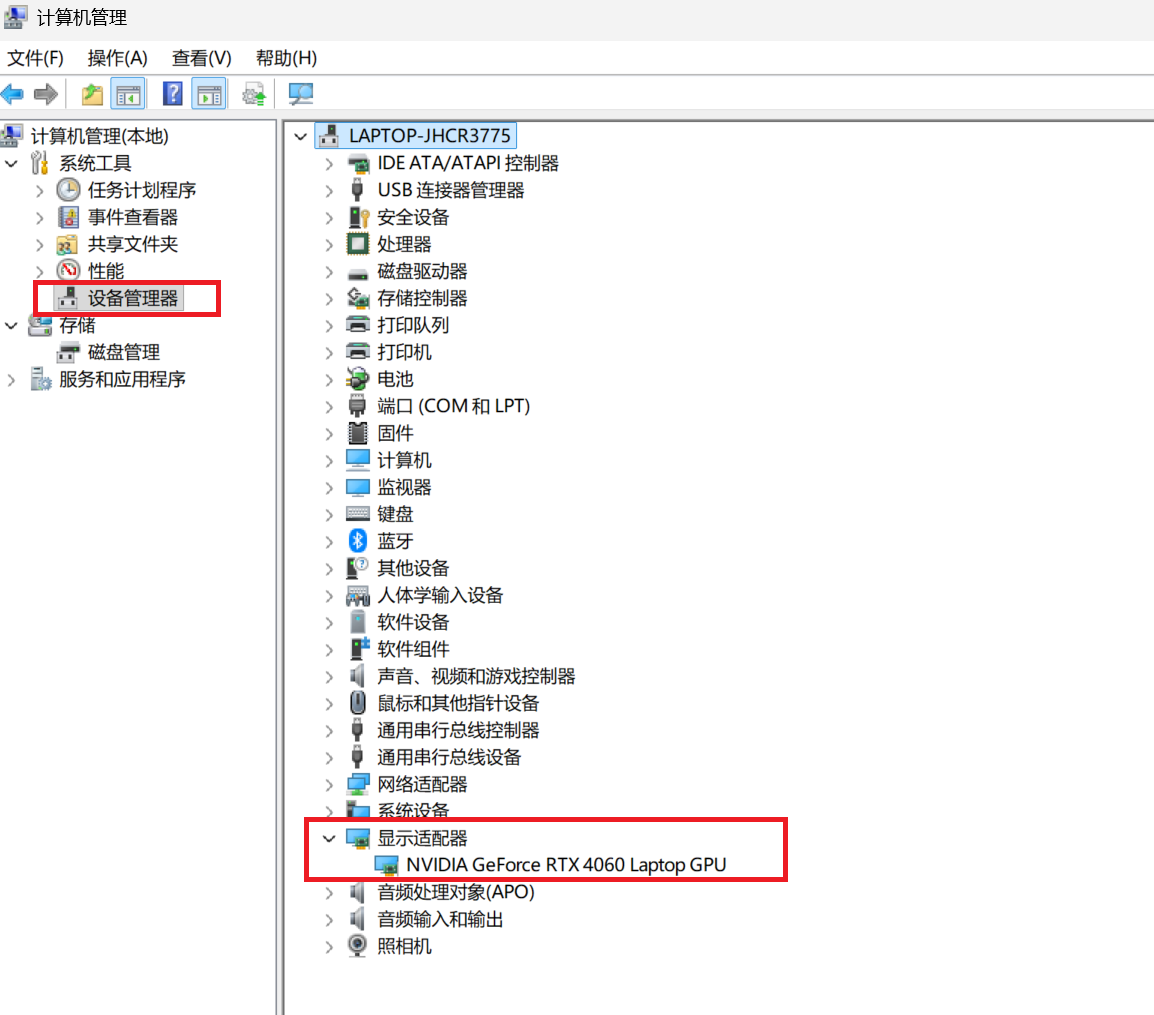Expand the 任务计划程序 node

point(40,191)
